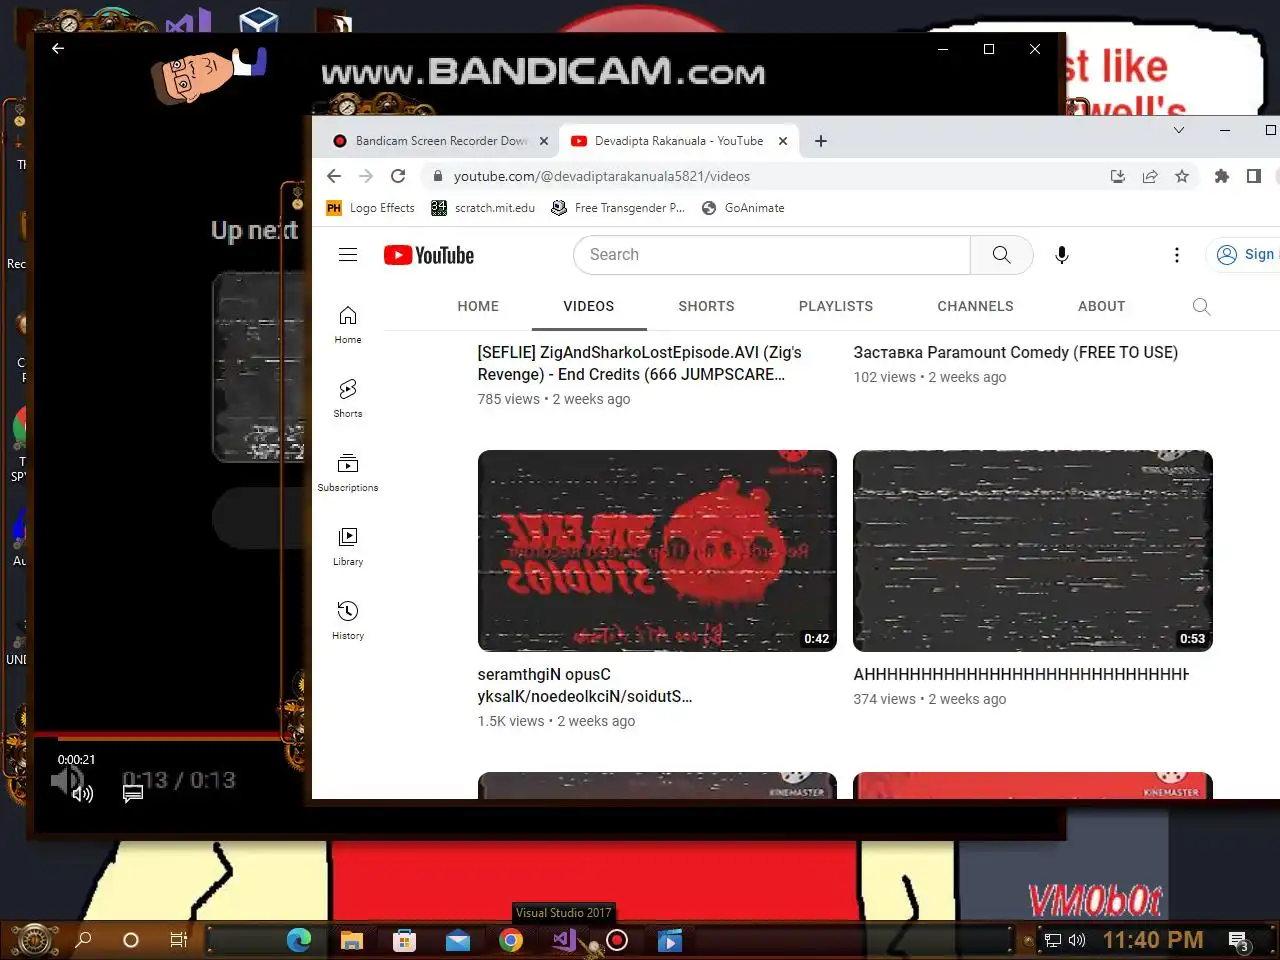Click the install app icon in address bar

pos(1118,176)
